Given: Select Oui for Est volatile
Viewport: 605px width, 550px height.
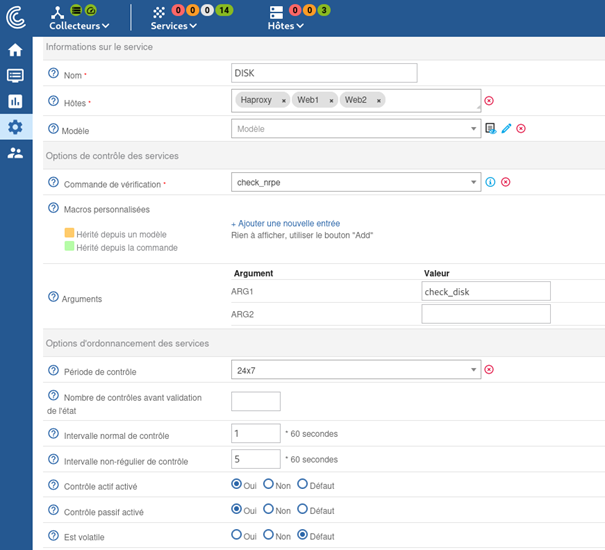Looking at the screenshot, I should pos(237,534).
